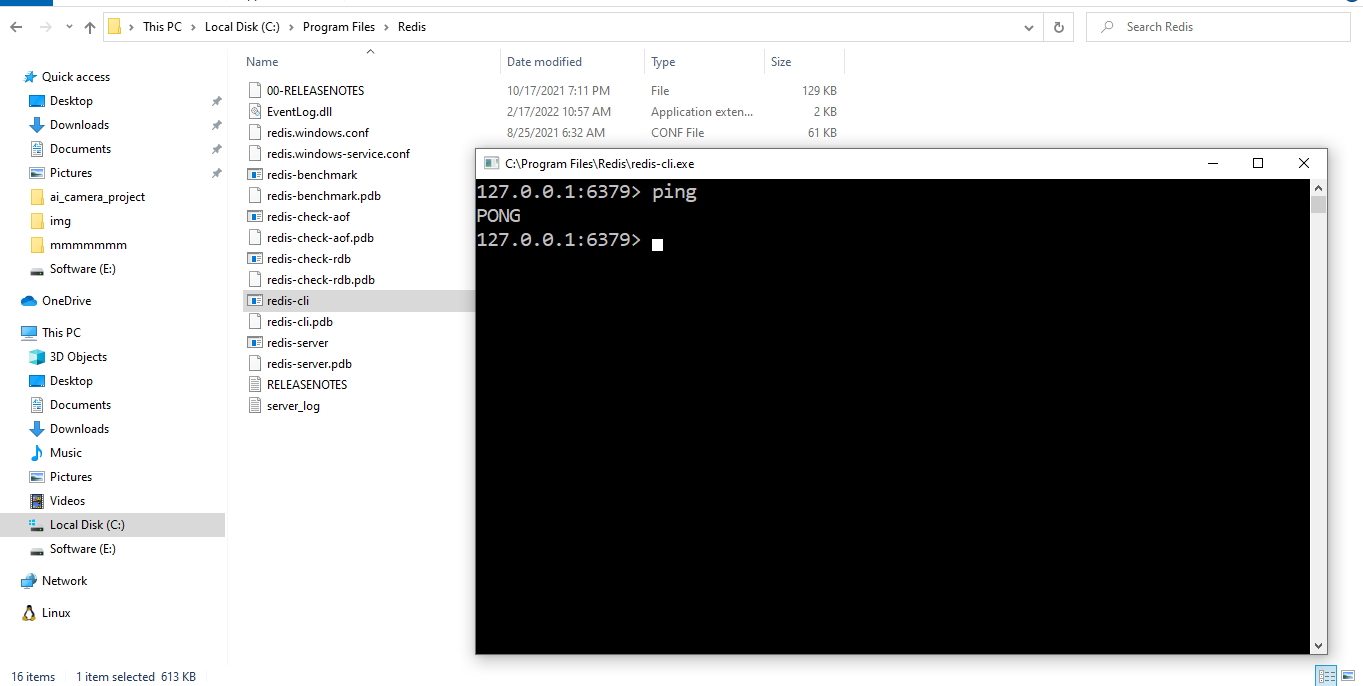Select redis-check-aof application icon
This screenshot has width=1363, height=686.
255,217
